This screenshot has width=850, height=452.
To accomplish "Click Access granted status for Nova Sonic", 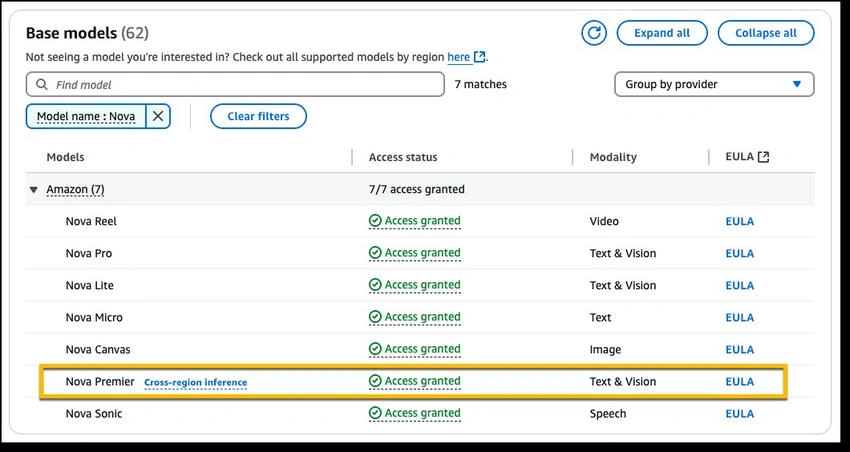I will [415, 414].
